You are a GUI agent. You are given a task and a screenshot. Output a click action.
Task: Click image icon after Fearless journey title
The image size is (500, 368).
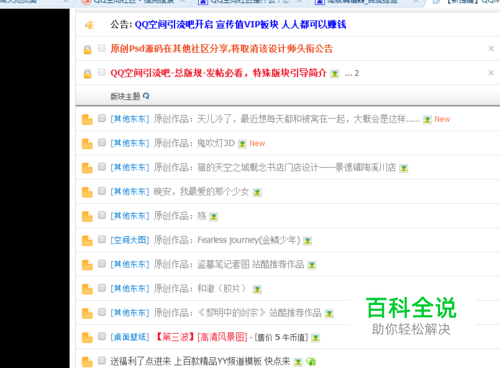click(x=307, y=241)
